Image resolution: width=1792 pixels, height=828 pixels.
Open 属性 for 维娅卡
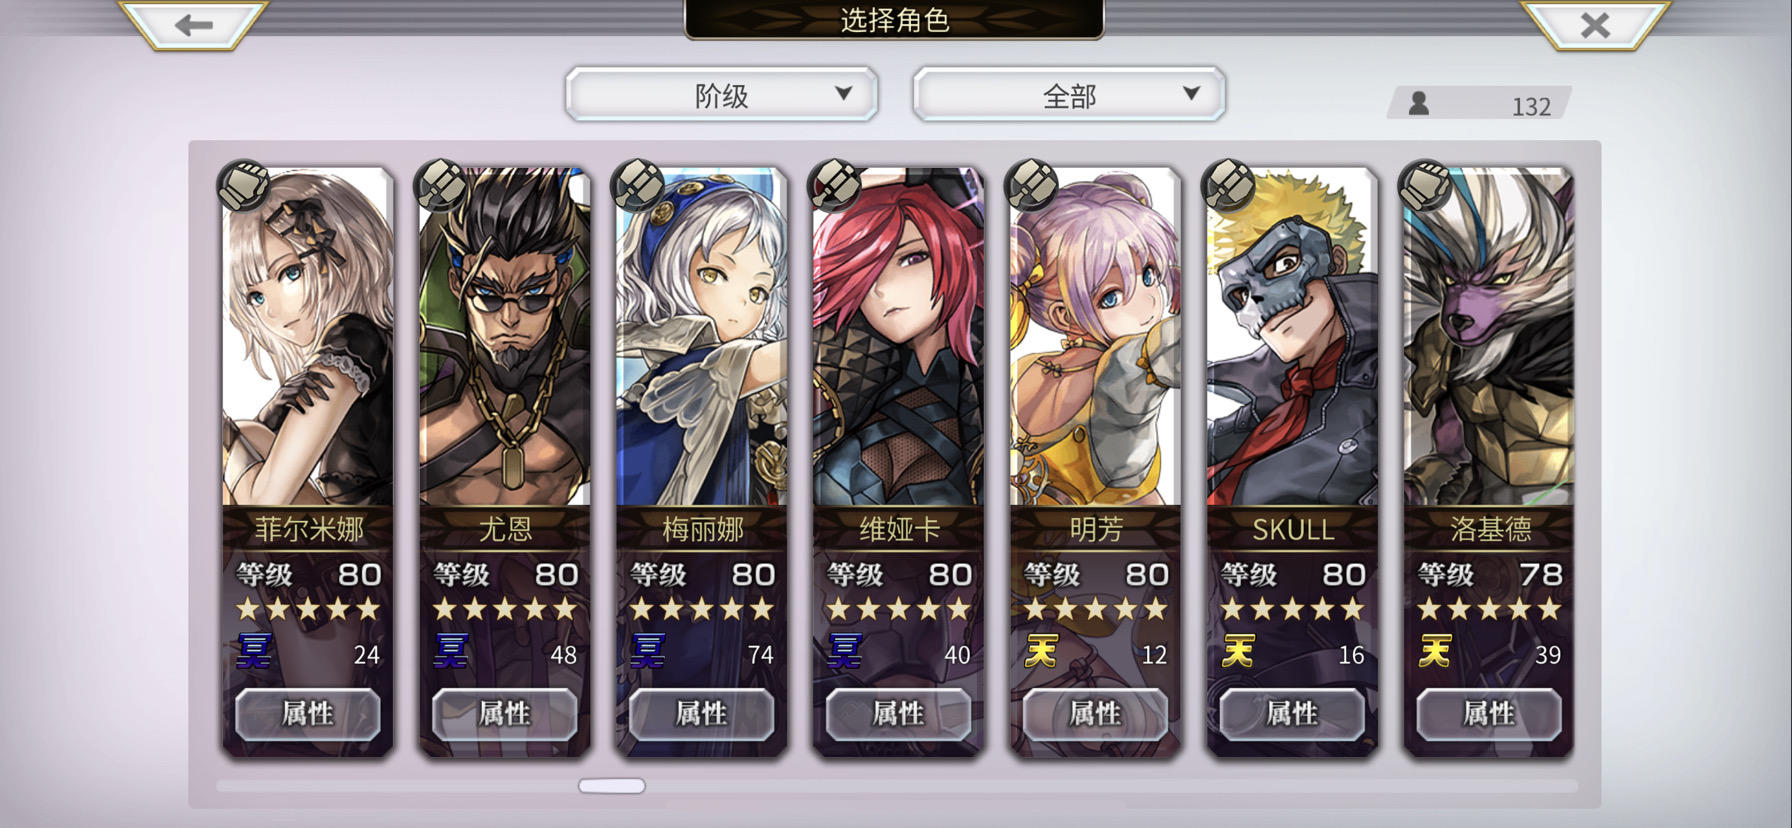coord(898,714)
